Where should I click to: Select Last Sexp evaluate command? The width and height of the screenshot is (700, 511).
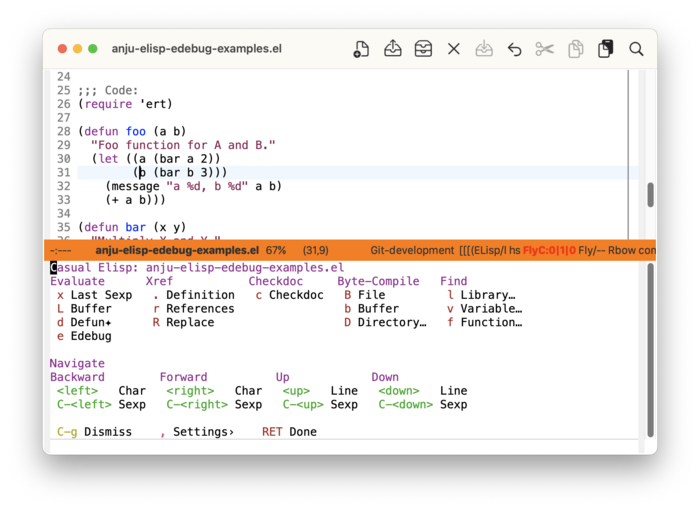95,295
